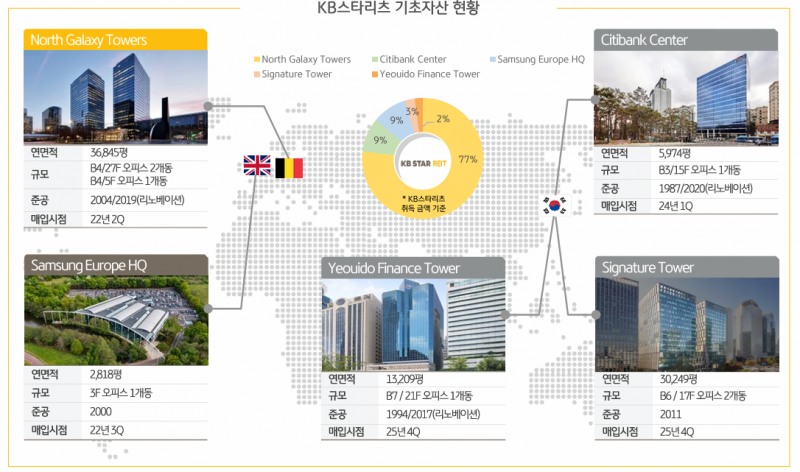Open Signature Tower building photo

click(x=687, y=324)
